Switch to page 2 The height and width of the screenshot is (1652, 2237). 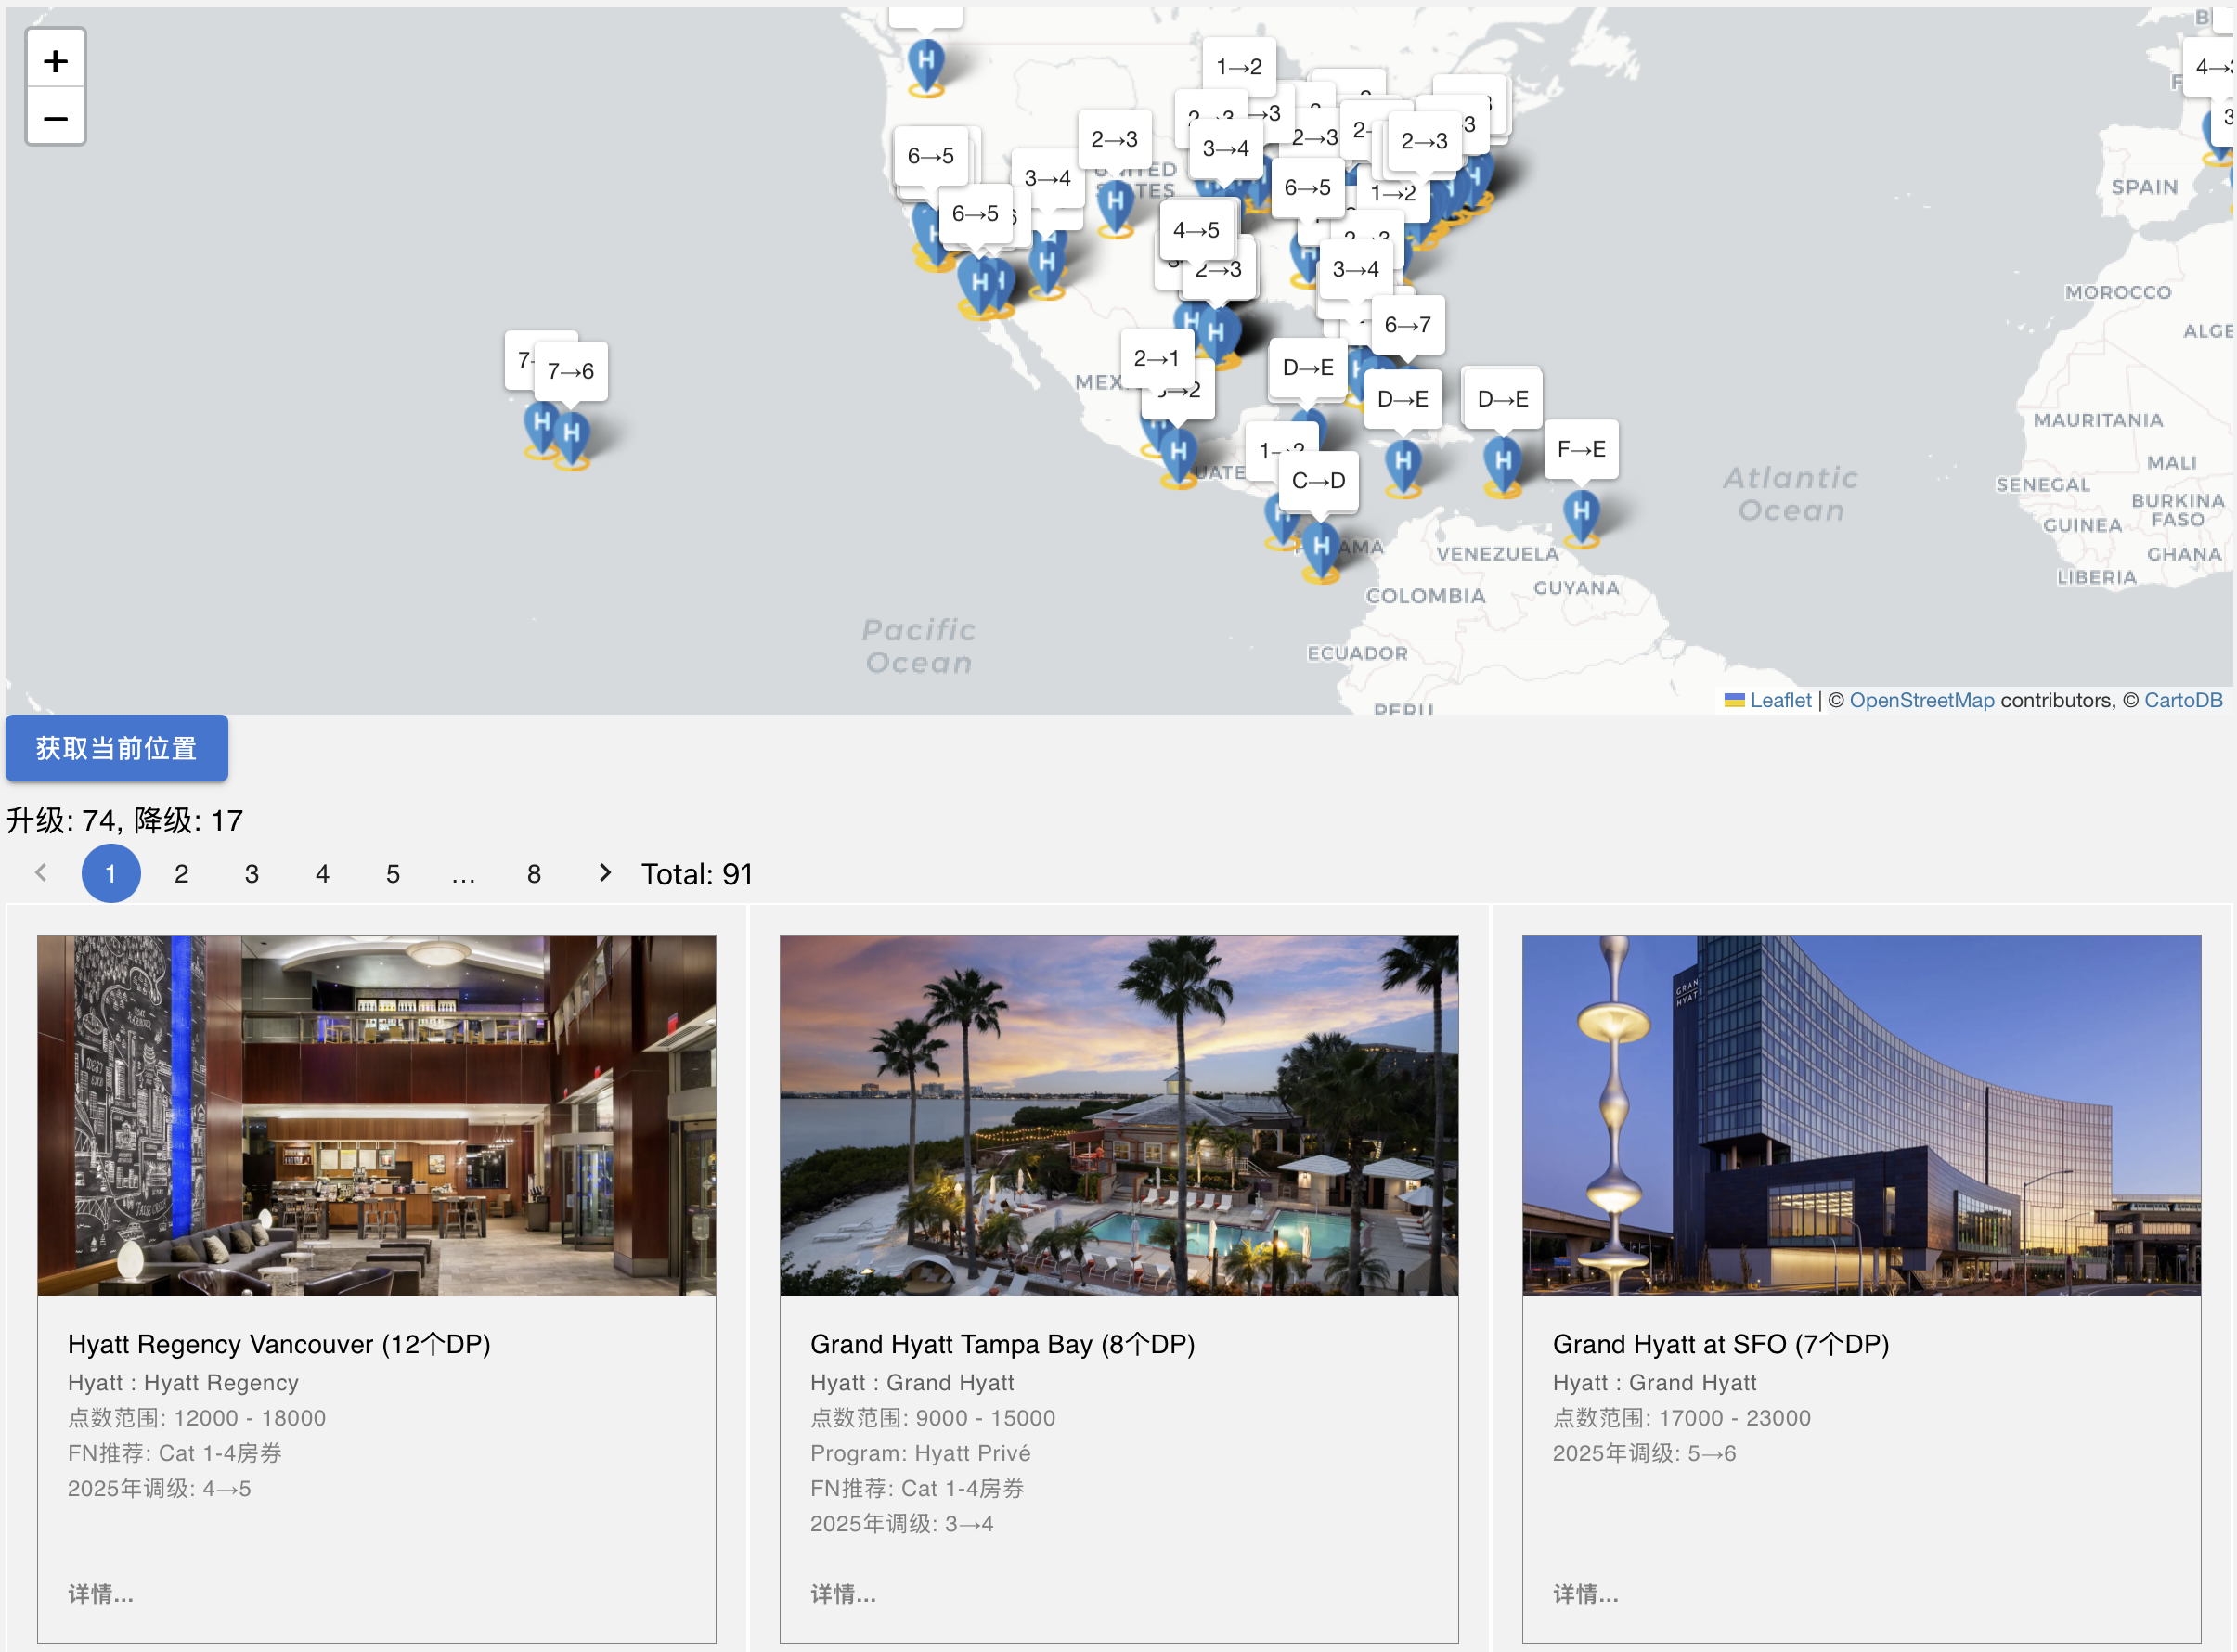(181, 874)
